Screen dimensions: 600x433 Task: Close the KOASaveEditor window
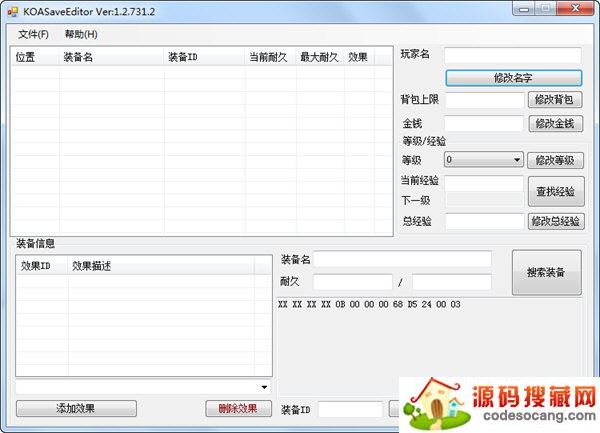[576, 8]
